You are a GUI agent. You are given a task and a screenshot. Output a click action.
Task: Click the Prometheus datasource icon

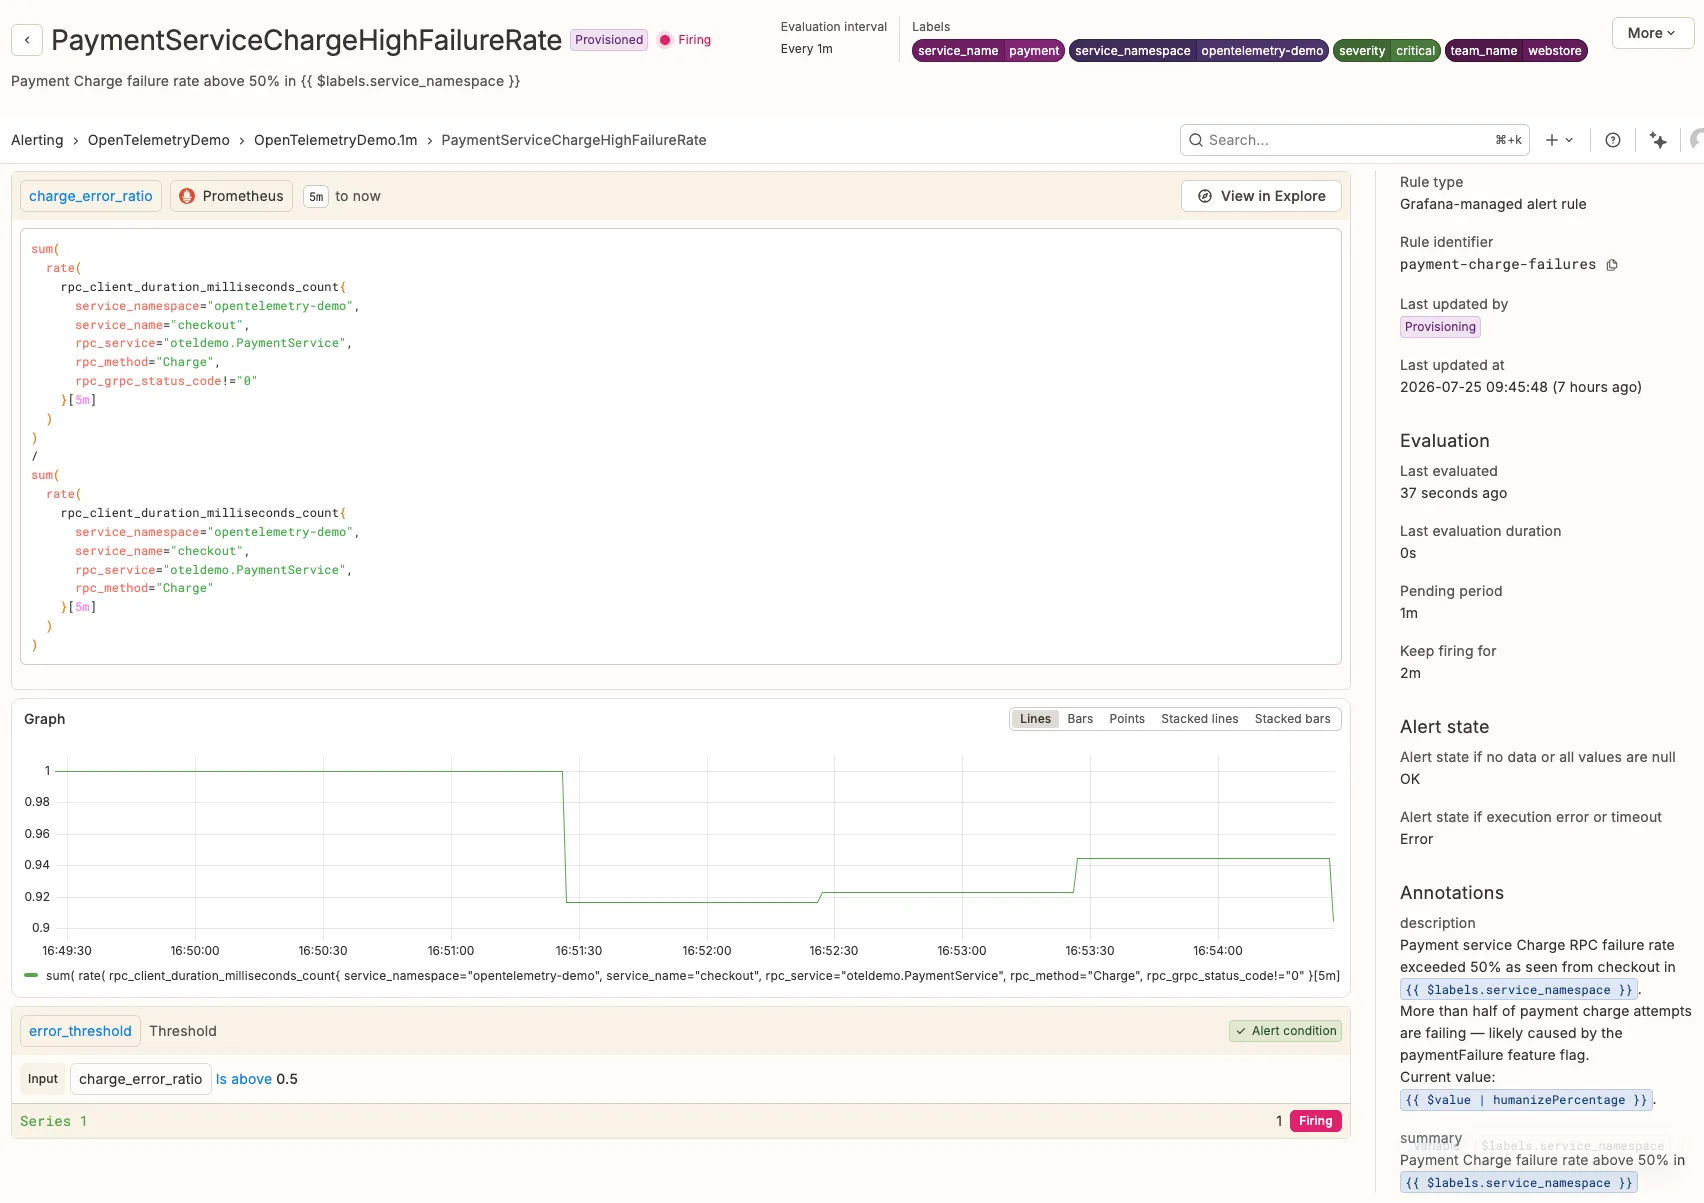[187, 196]
